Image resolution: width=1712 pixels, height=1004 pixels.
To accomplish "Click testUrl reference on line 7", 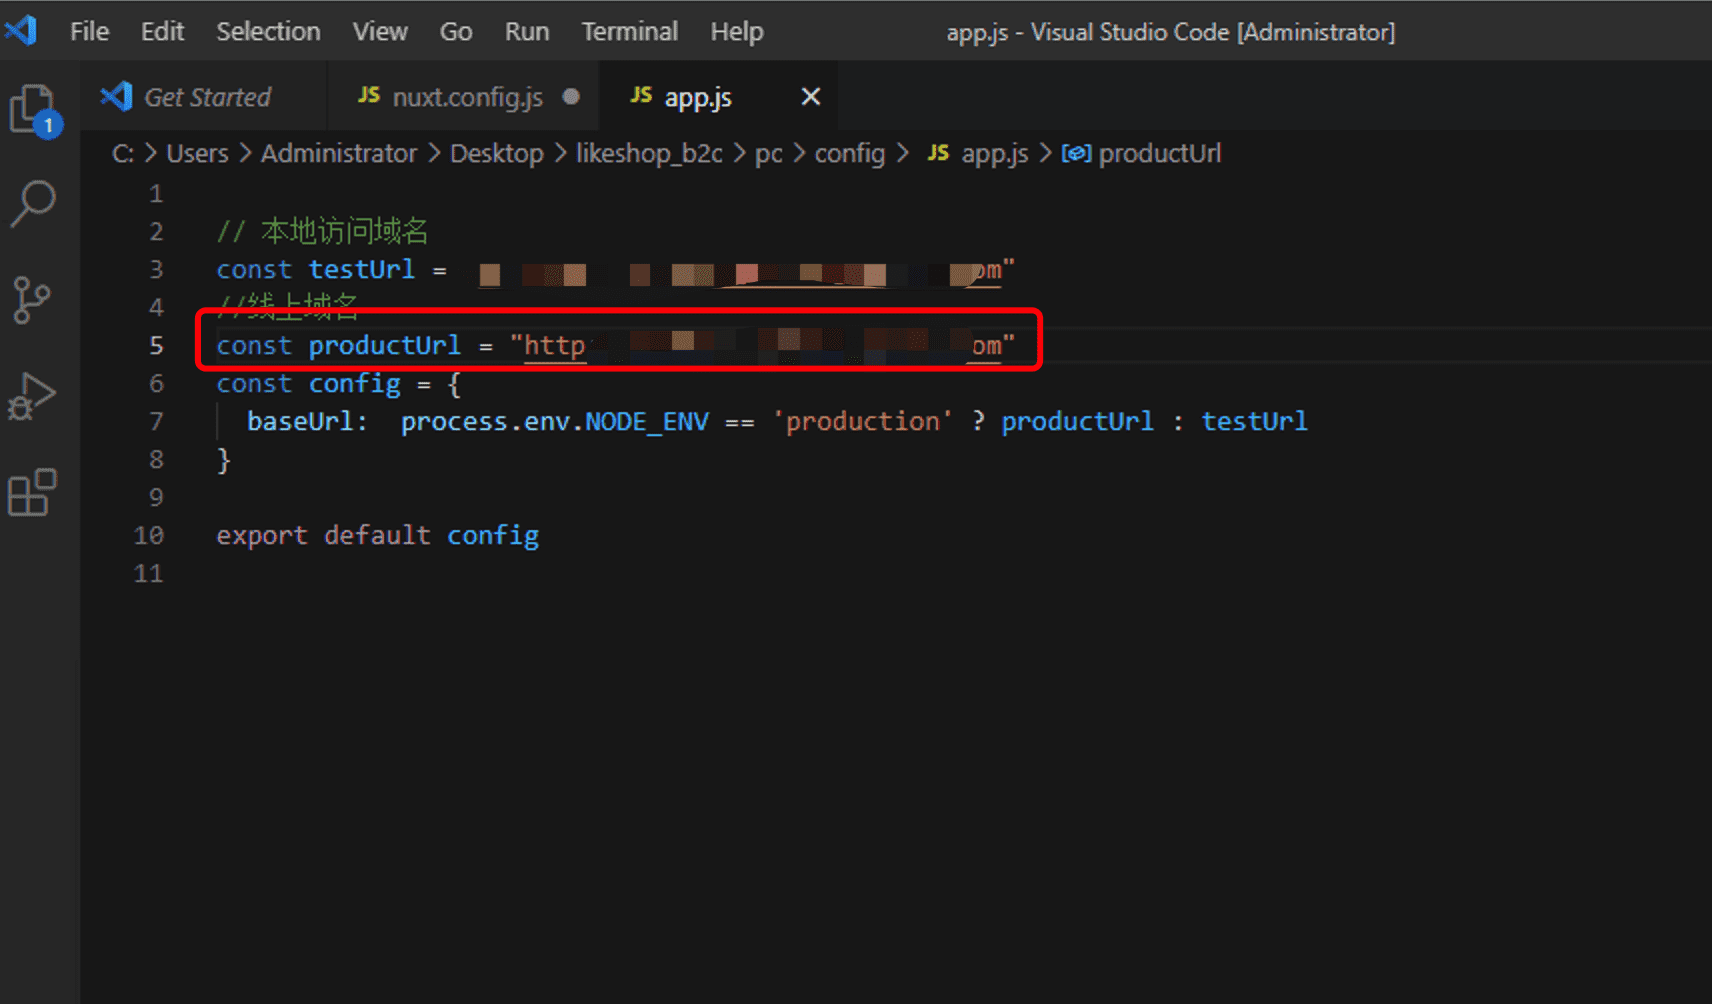I will coord(1254,422).
